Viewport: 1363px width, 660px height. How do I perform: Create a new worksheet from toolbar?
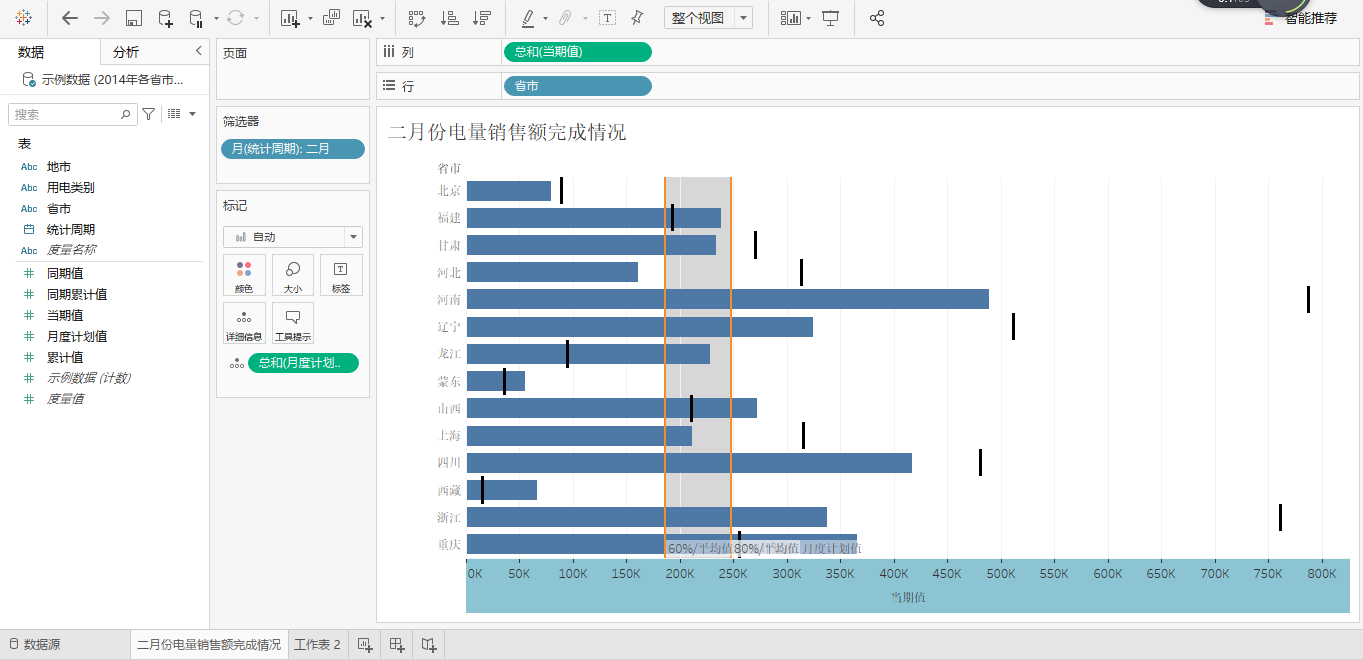290,18
